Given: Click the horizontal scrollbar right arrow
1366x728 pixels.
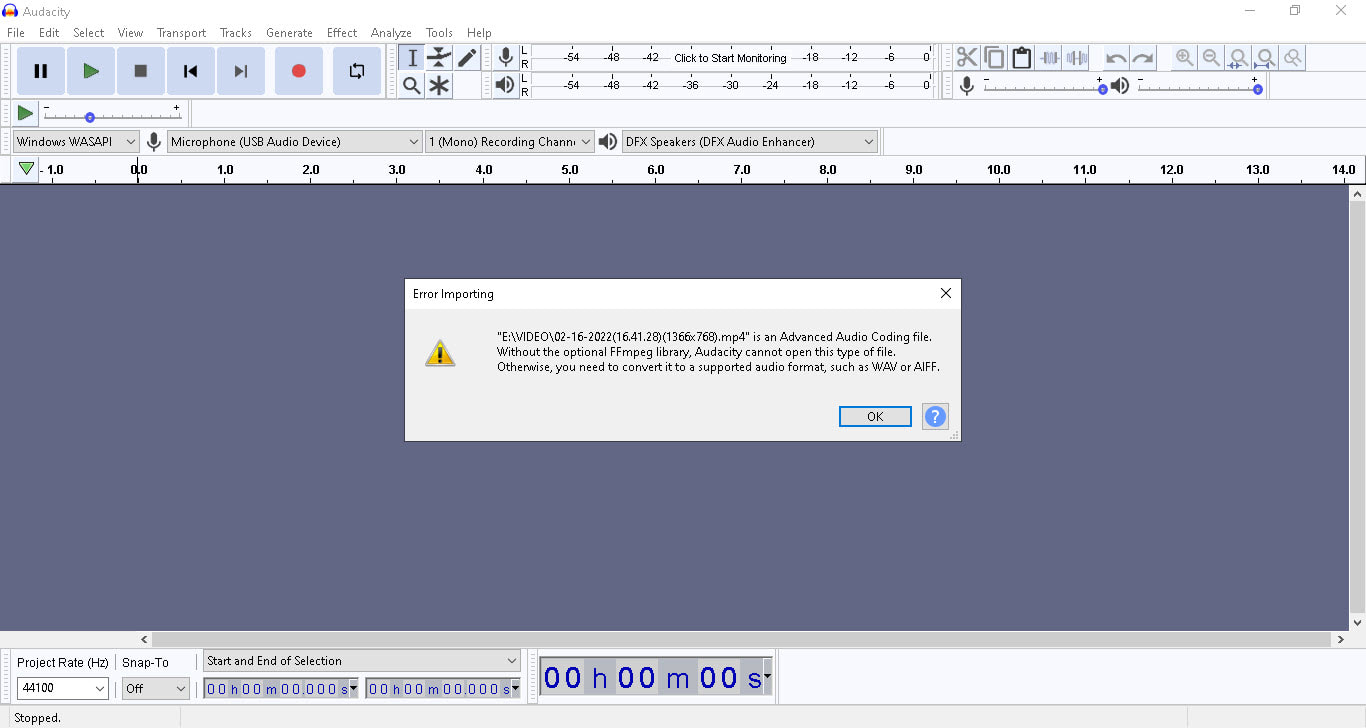Looking at the screenshot, I should pos(1341,639).
